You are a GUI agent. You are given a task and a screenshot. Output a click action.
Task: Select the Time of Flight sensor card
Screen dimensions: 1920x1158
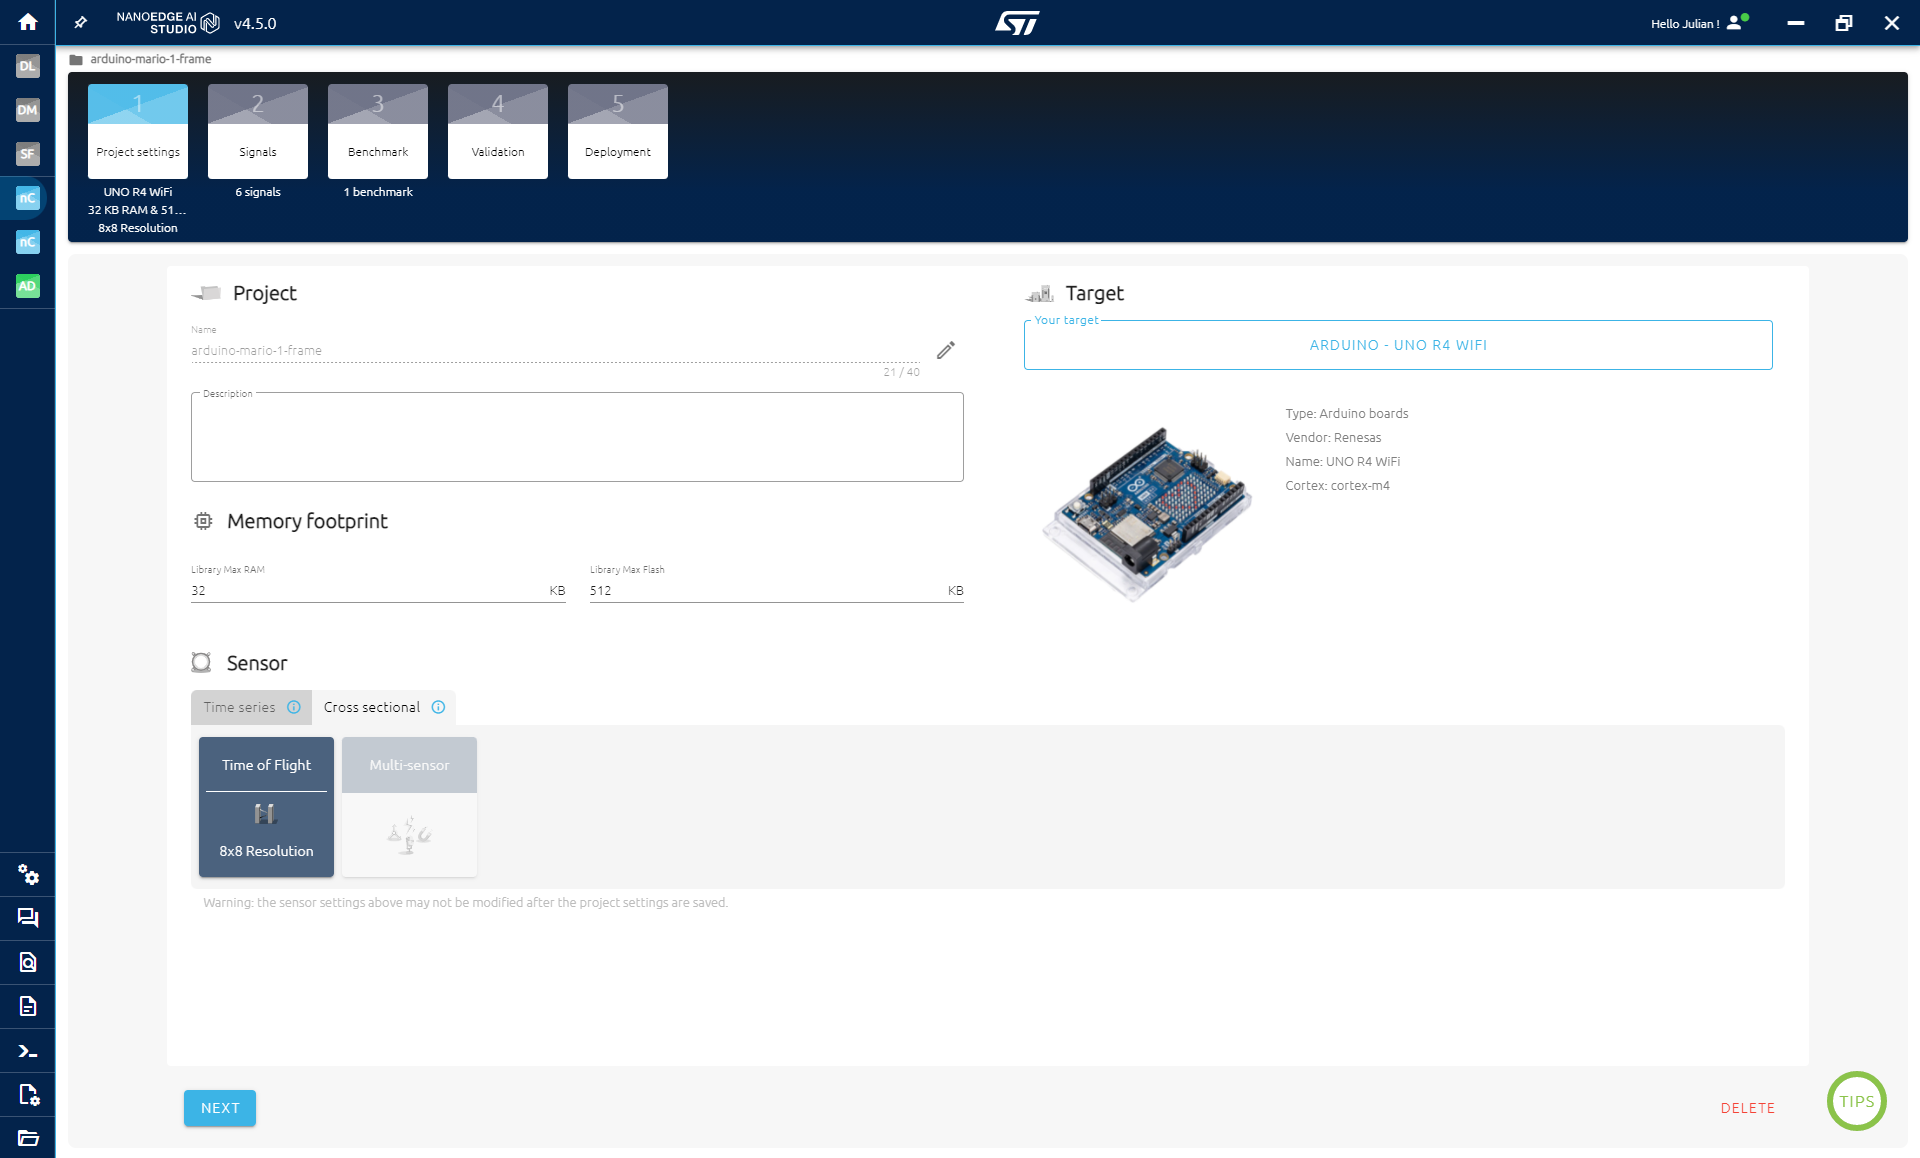pyautogui.click(x=266, y=806)
